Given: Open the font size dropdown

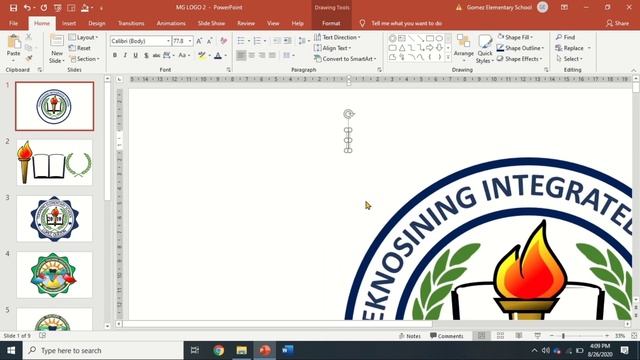Looking at the screenshot, I should (x=190, y=41).
